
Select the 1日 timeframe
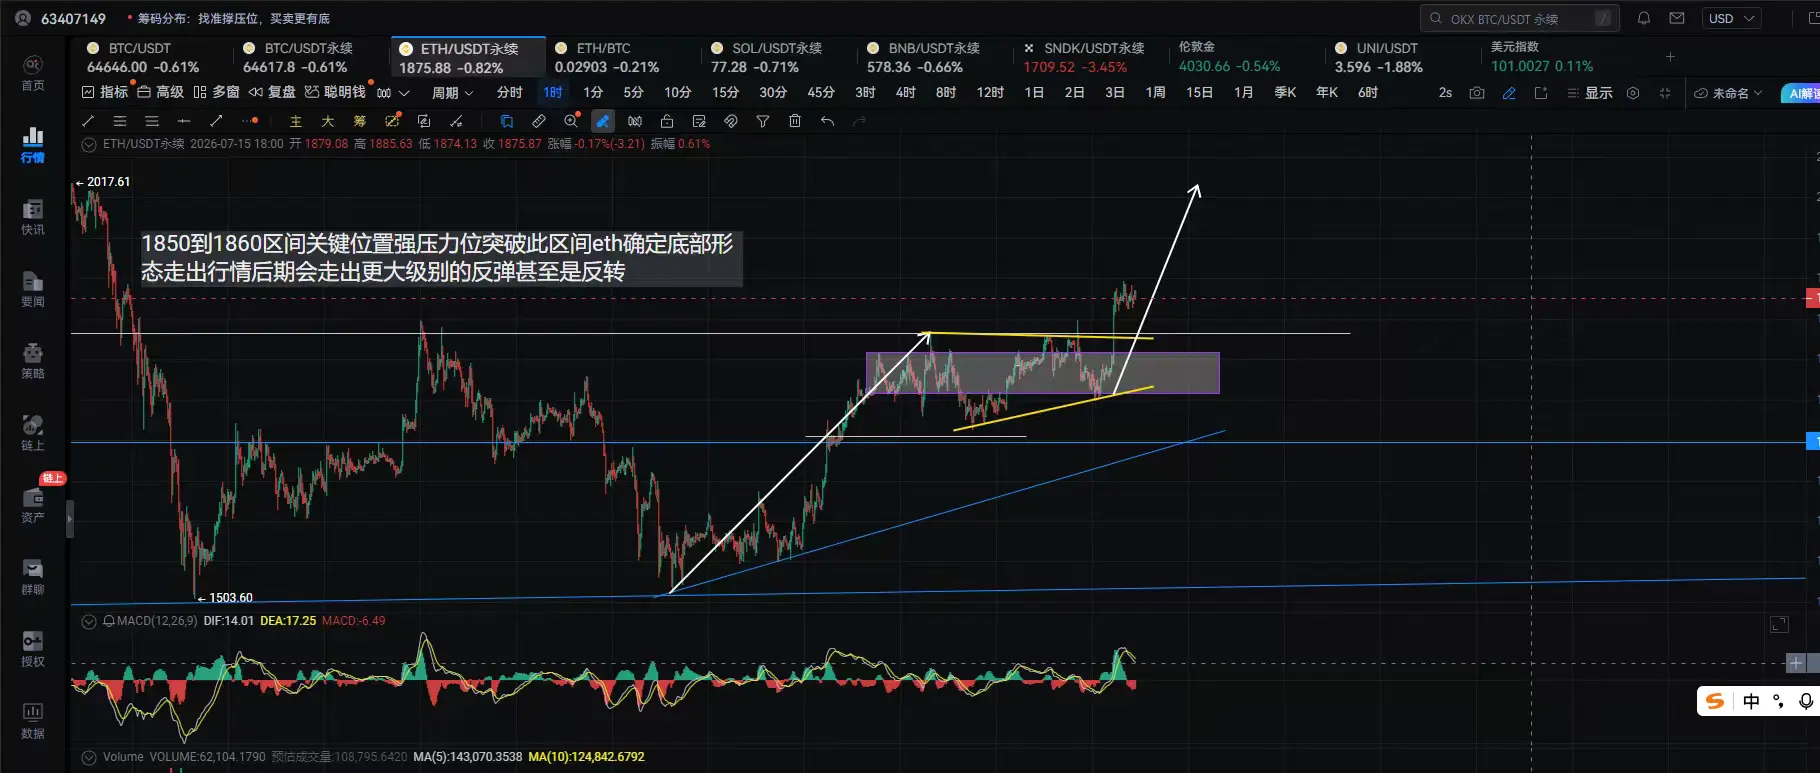[1034, 93]
